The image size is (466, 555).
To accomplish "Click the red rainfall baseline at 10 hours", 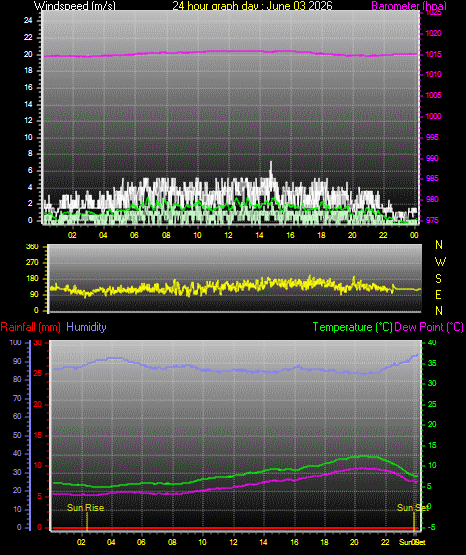I will [x=202, y=528].
